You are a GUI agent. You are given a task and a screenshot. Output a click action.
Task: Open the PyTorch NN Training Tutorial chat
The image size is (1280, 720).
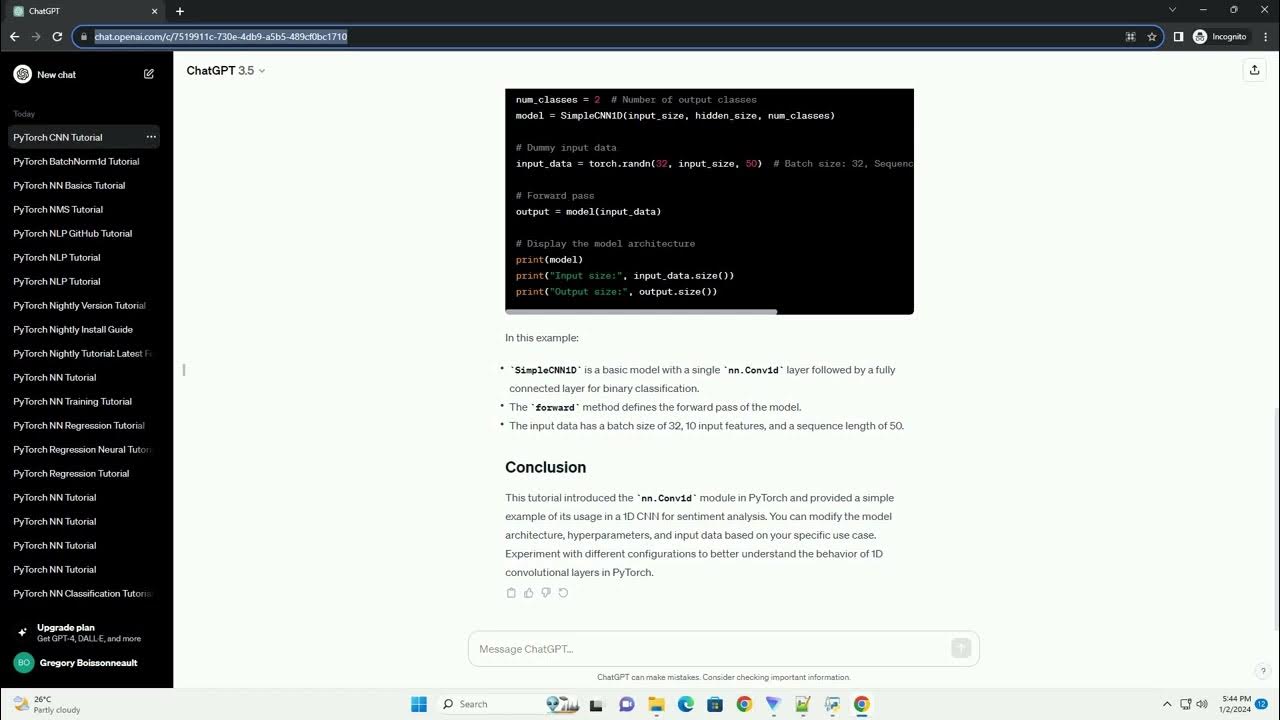pos(72,401)
